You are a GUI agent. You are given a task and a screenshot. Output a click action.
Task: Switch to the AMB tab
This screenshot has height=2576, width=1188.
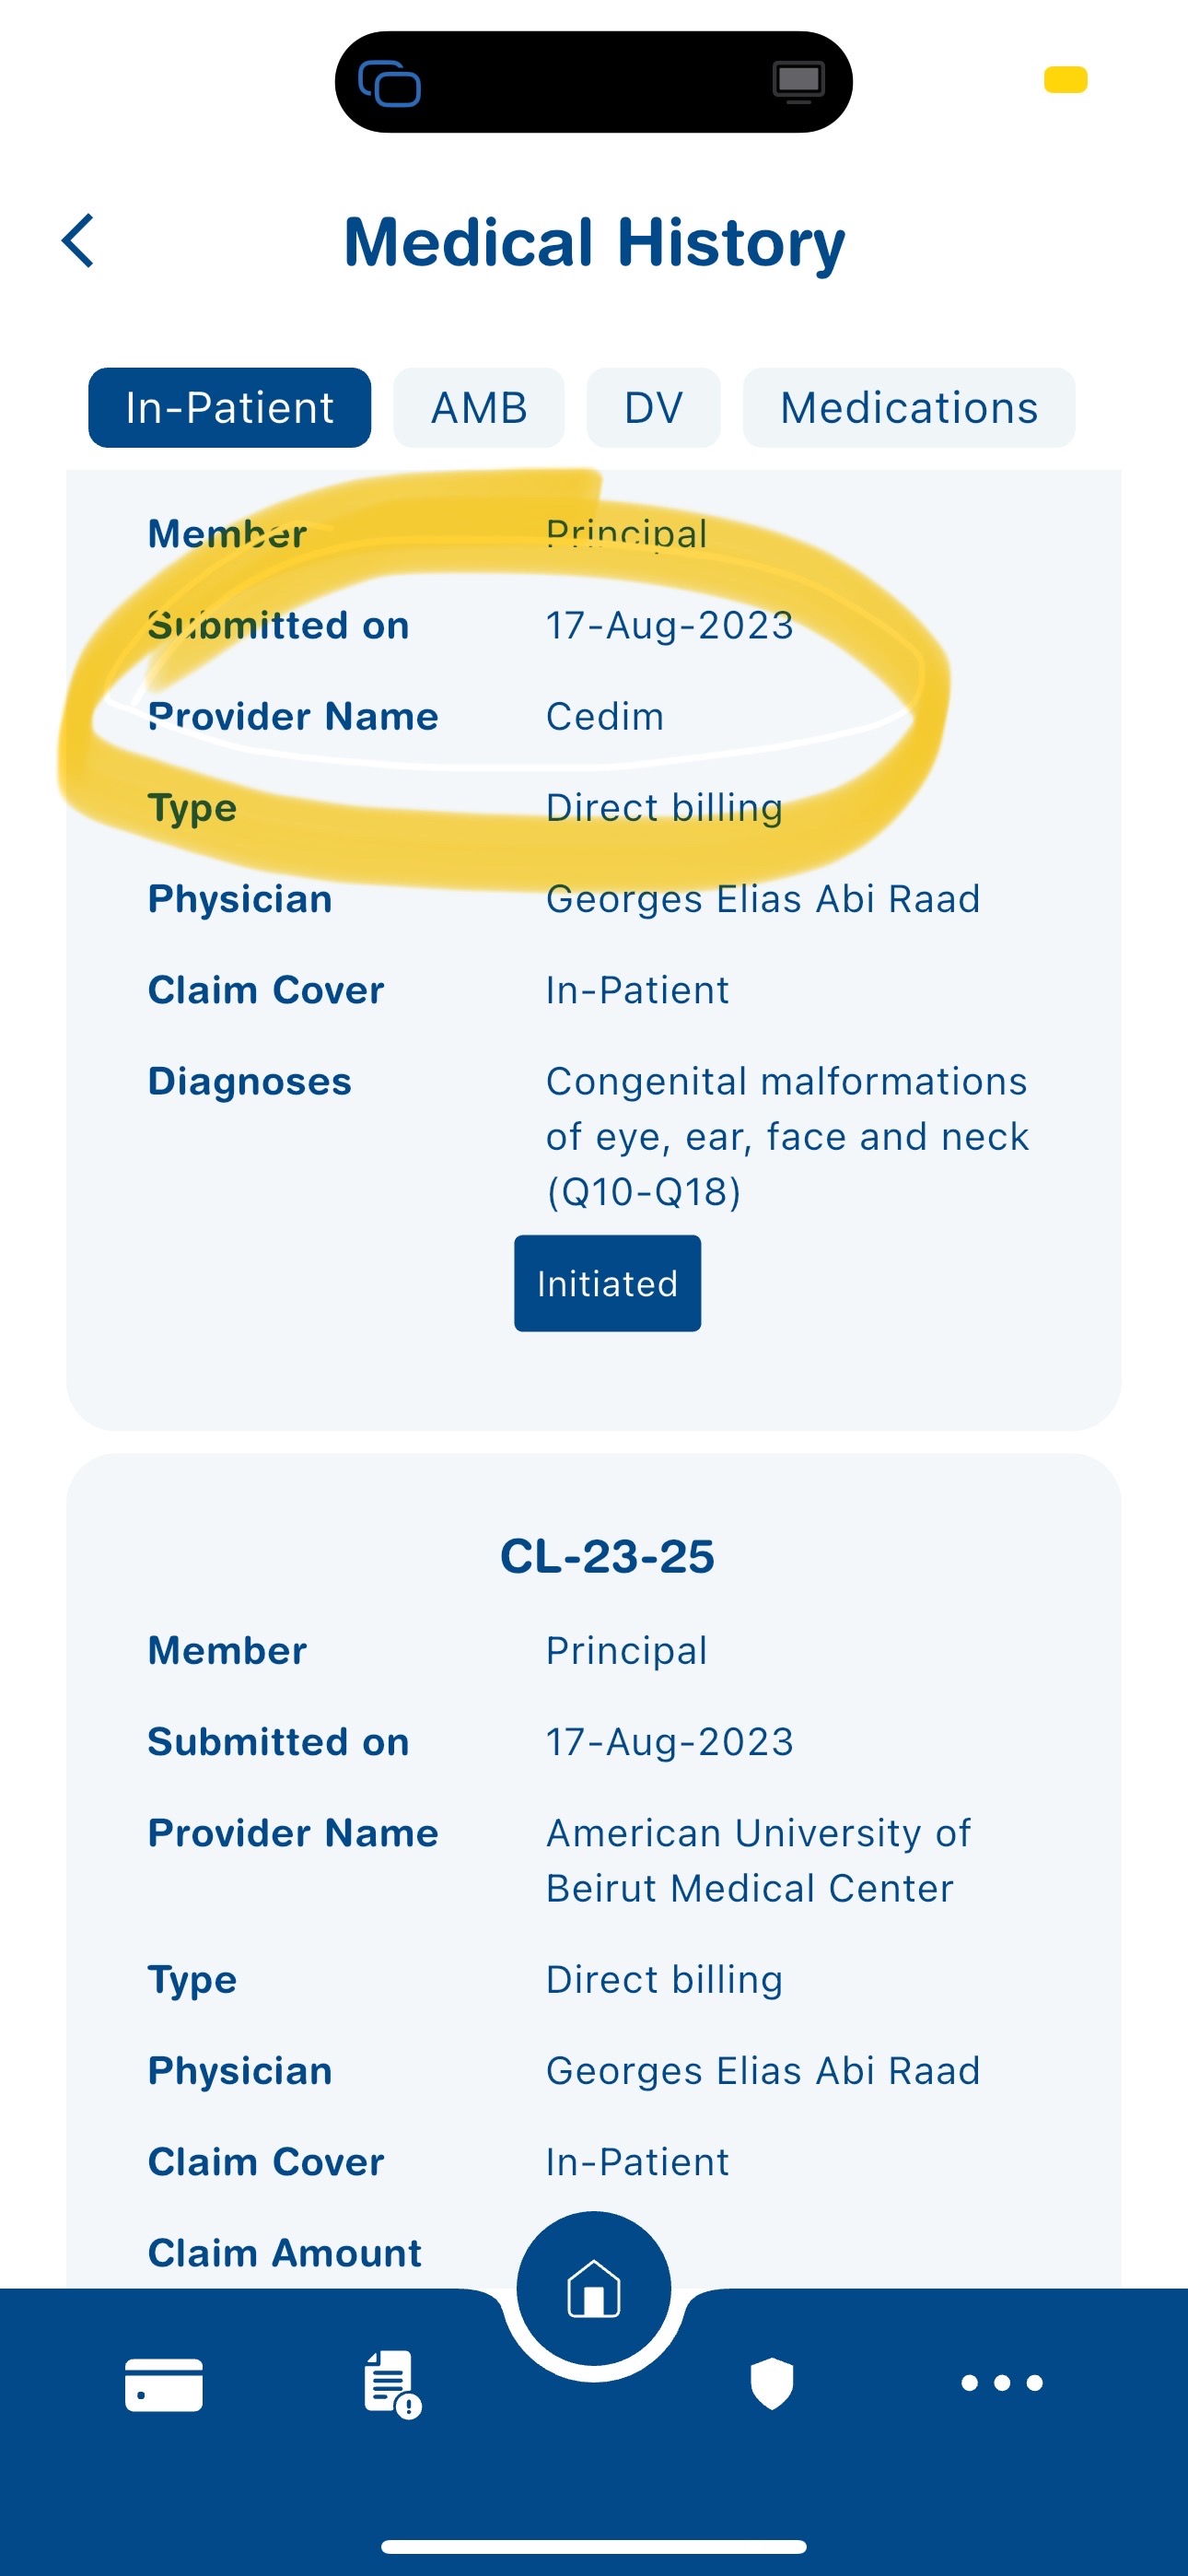(479, 408)
